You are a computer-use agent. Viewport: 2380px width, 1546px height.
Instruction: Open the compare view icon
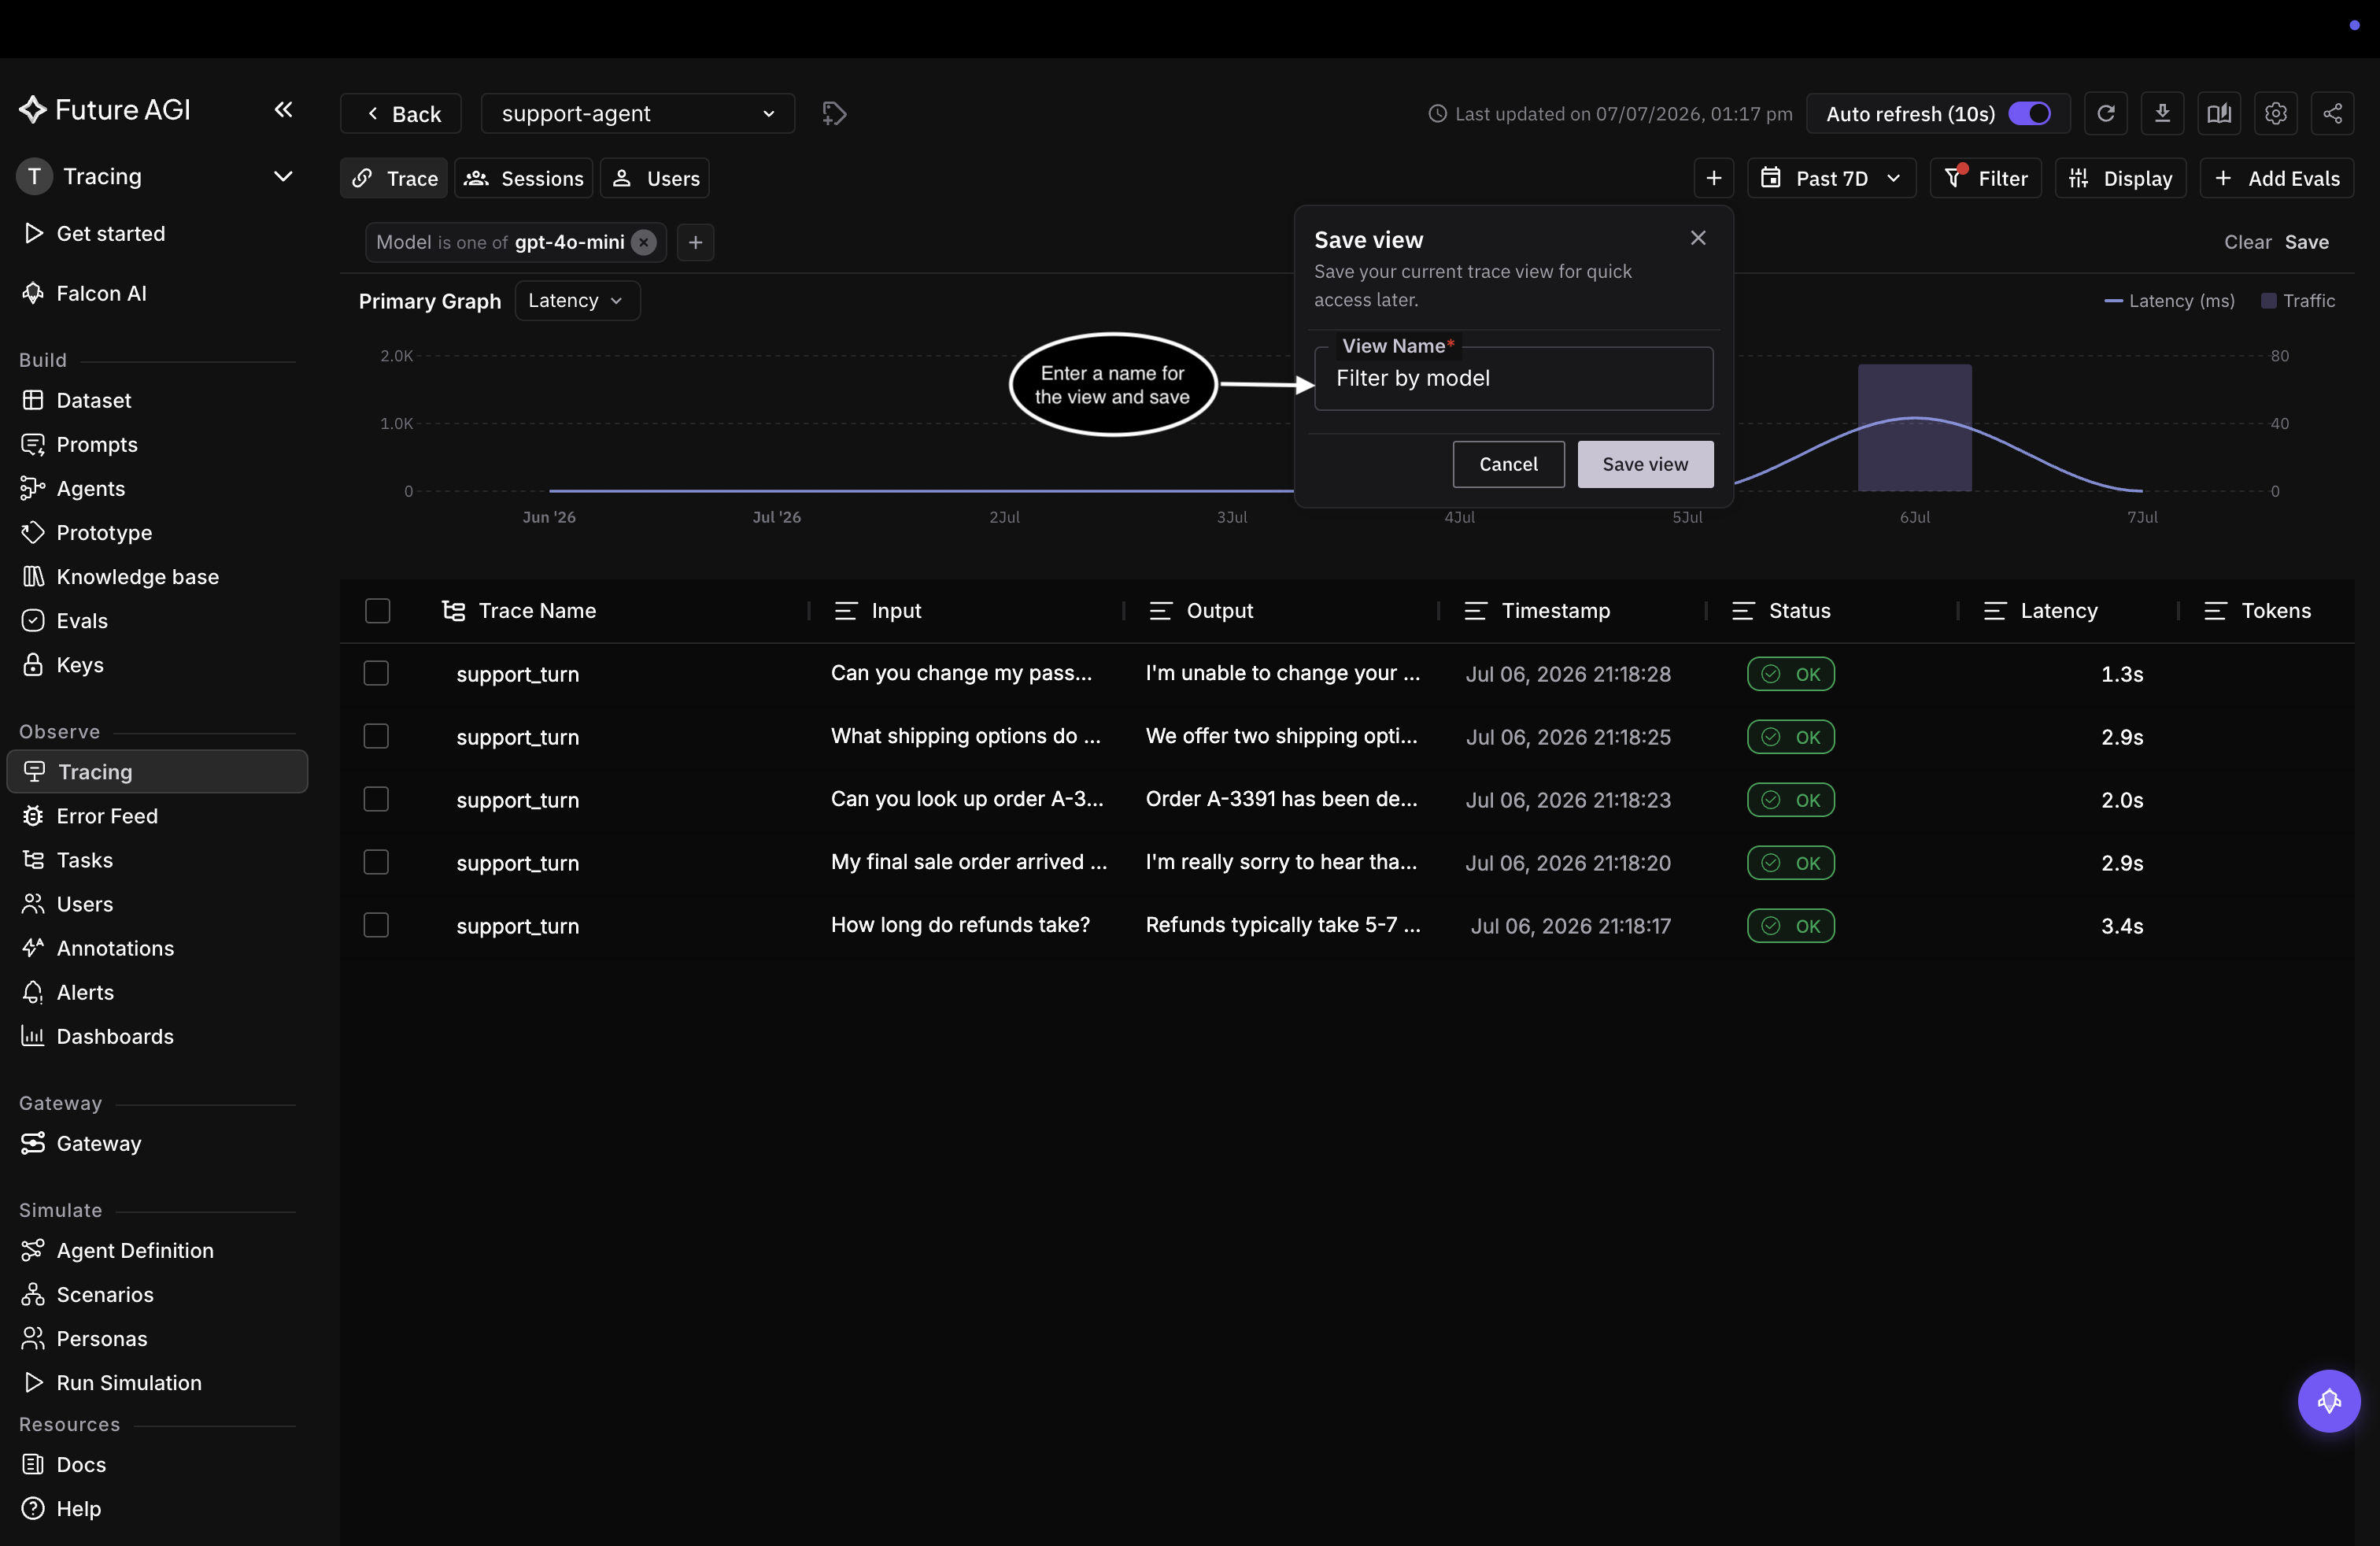(2219, 113)
